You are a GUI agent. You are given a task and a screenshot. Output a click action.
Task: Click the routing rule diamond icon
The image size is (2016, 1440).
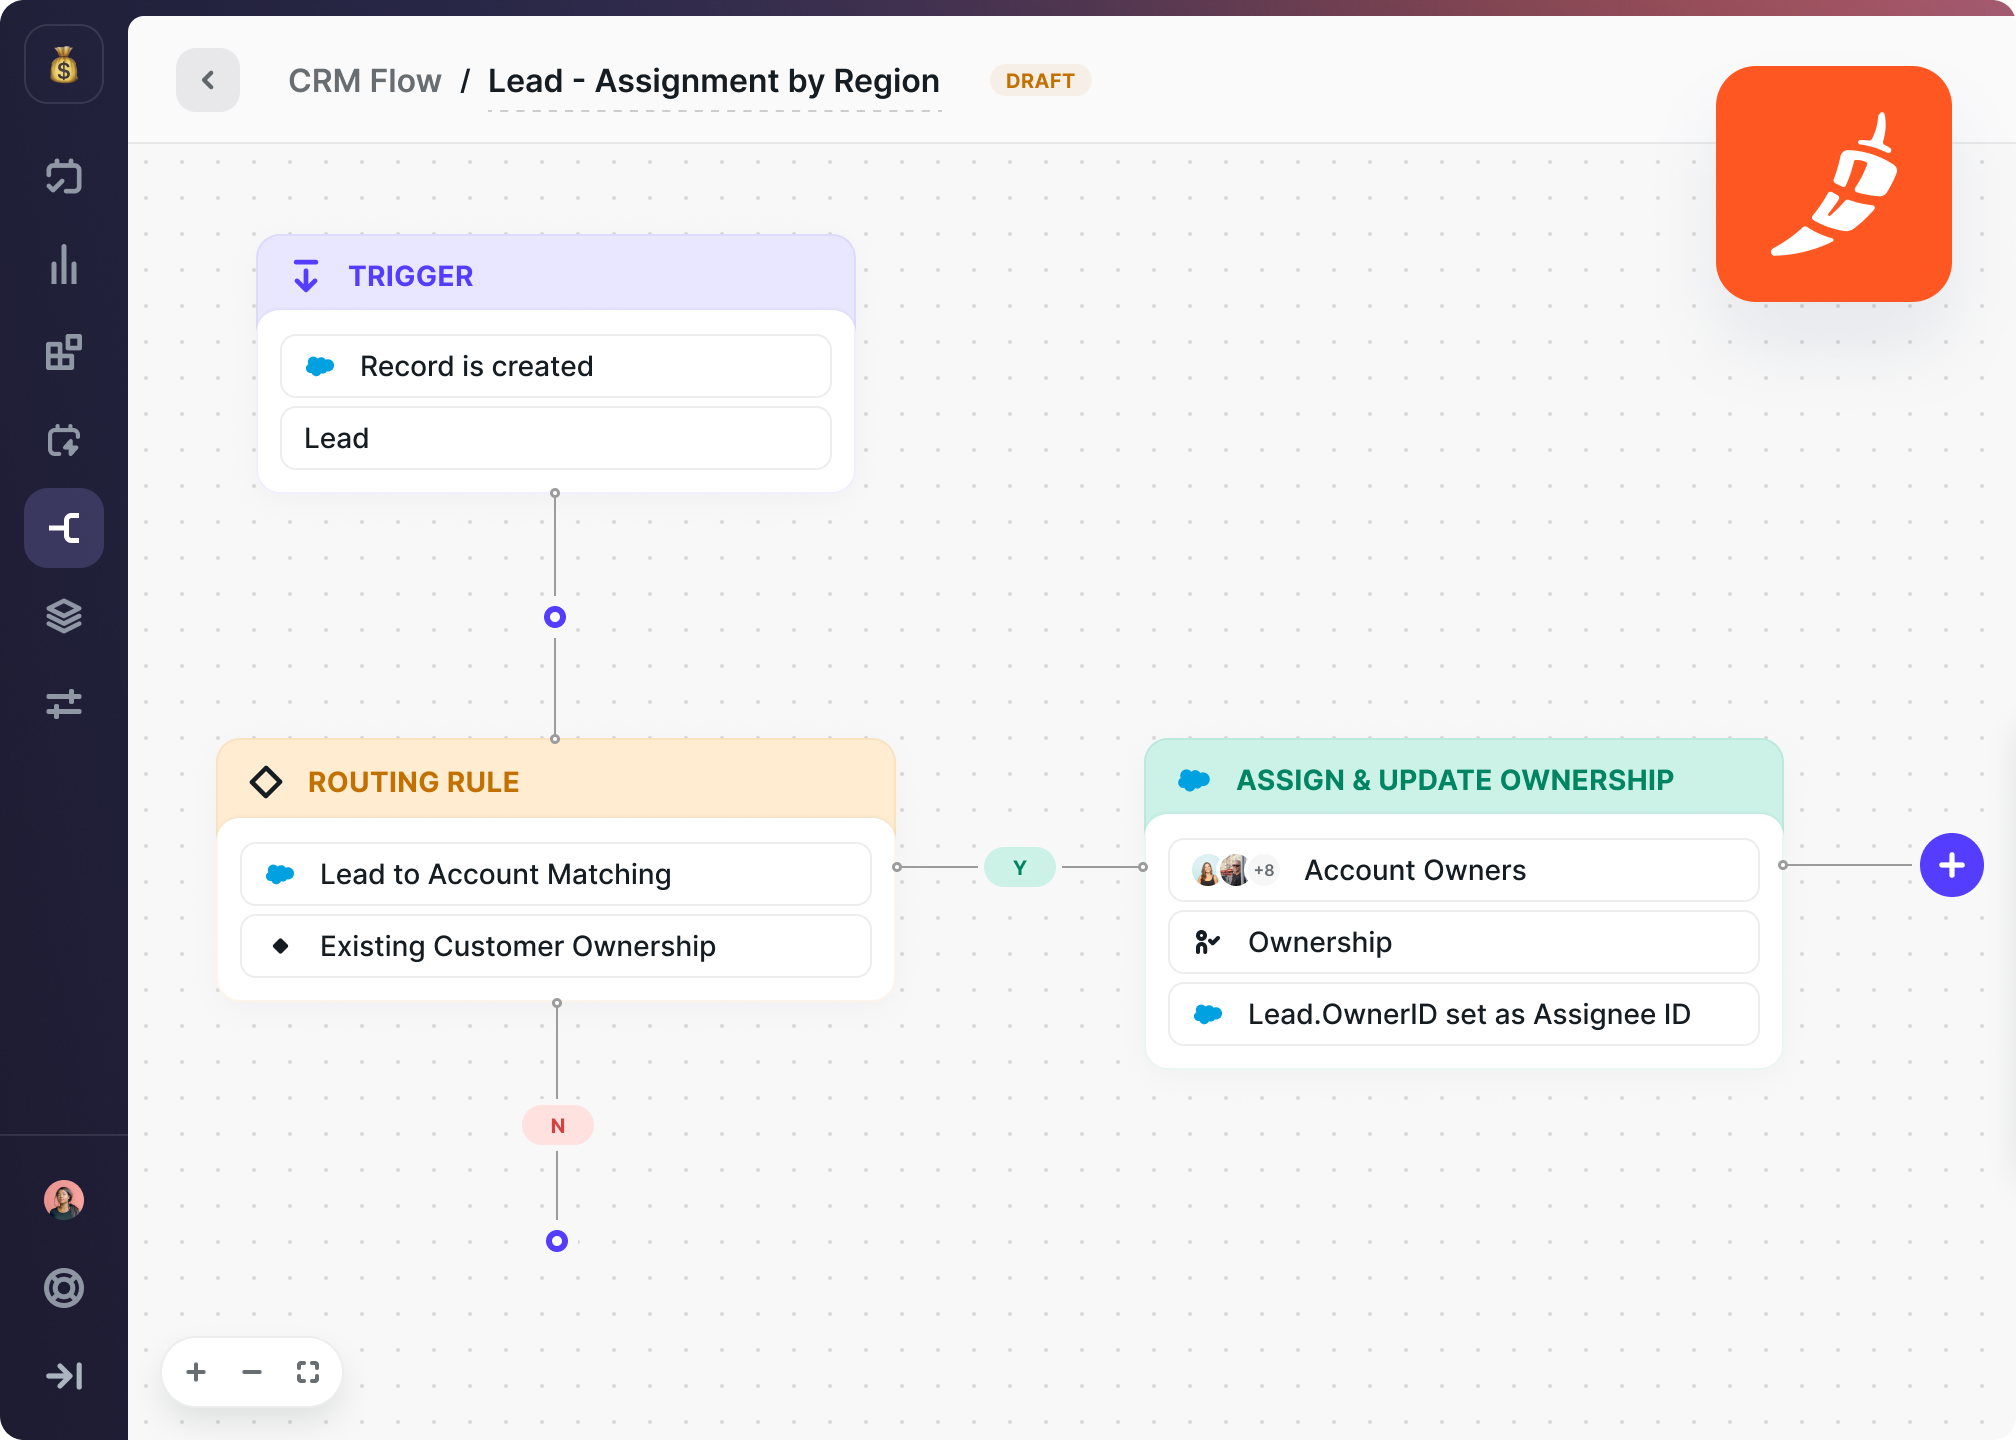[x=266, y=782]
